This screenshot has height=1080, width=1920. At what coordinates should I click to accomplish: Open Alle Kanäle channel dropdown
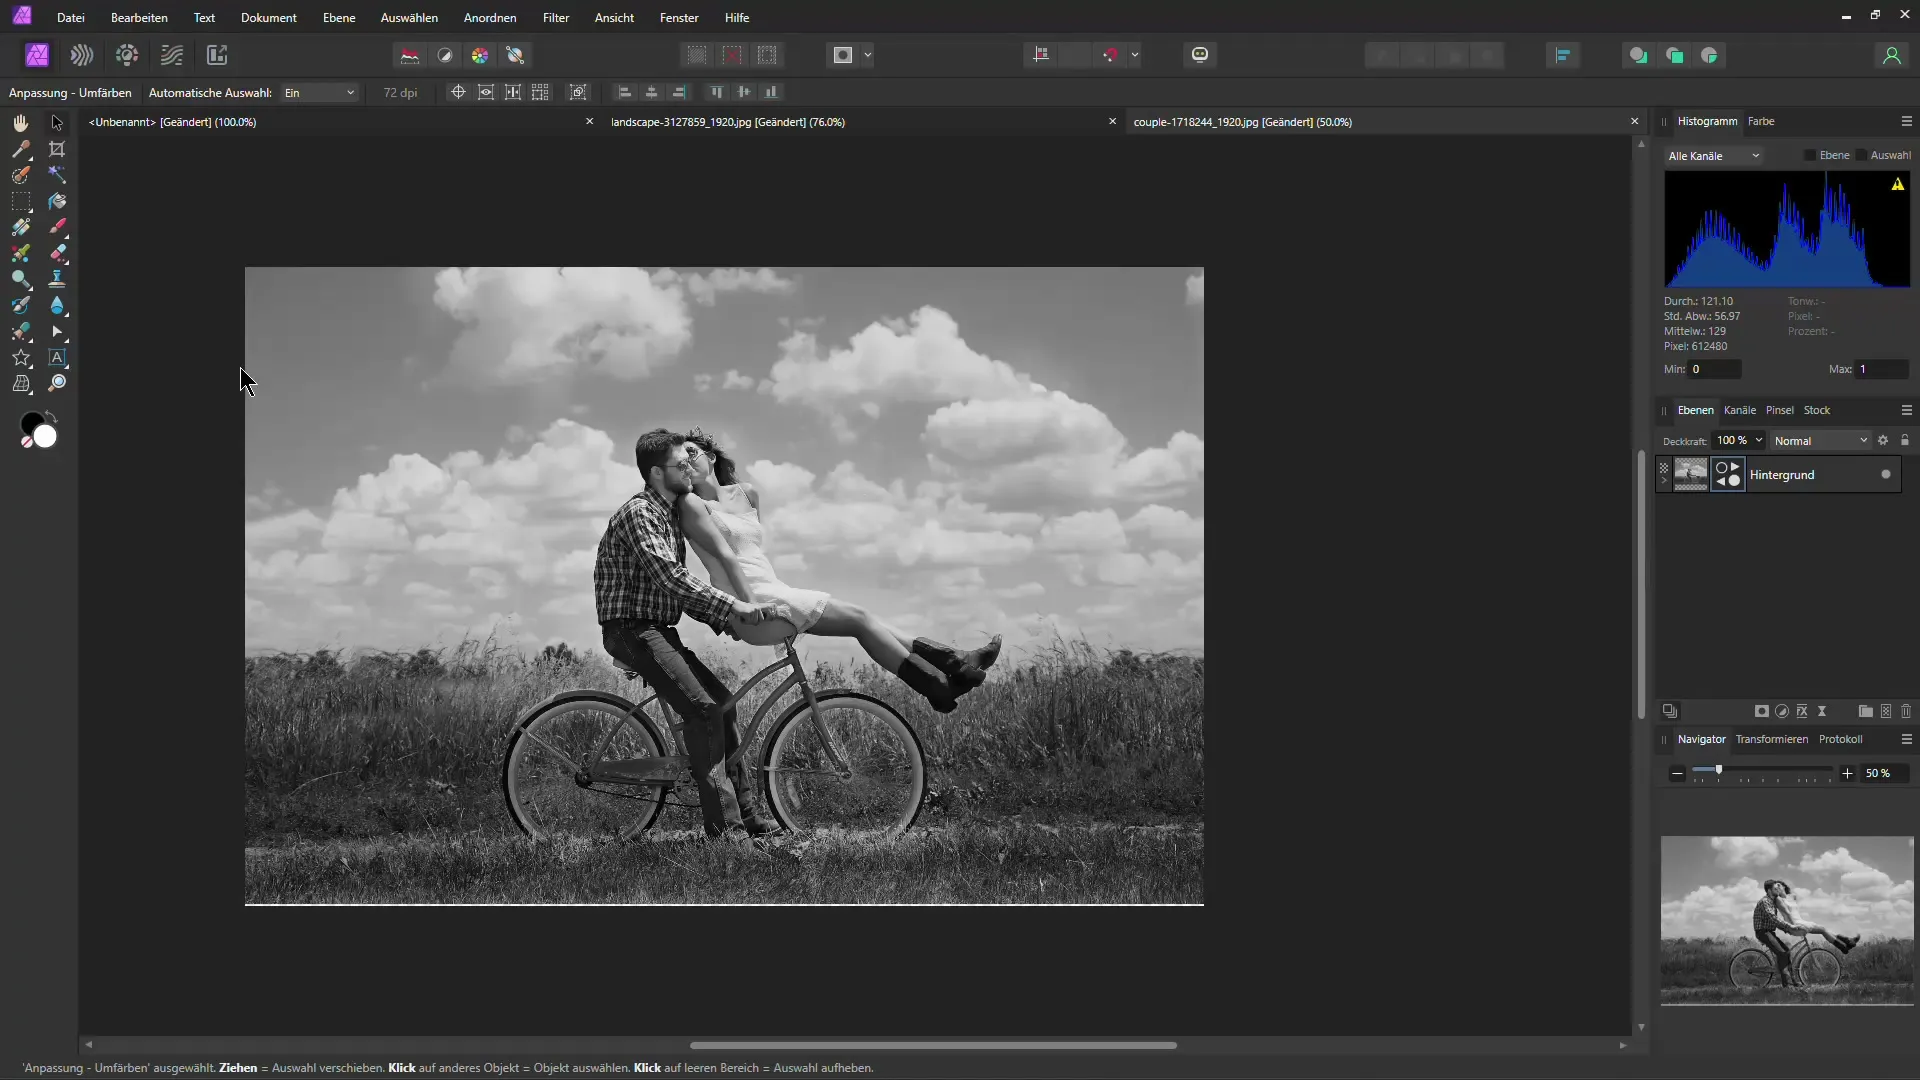click(1714, 155)
